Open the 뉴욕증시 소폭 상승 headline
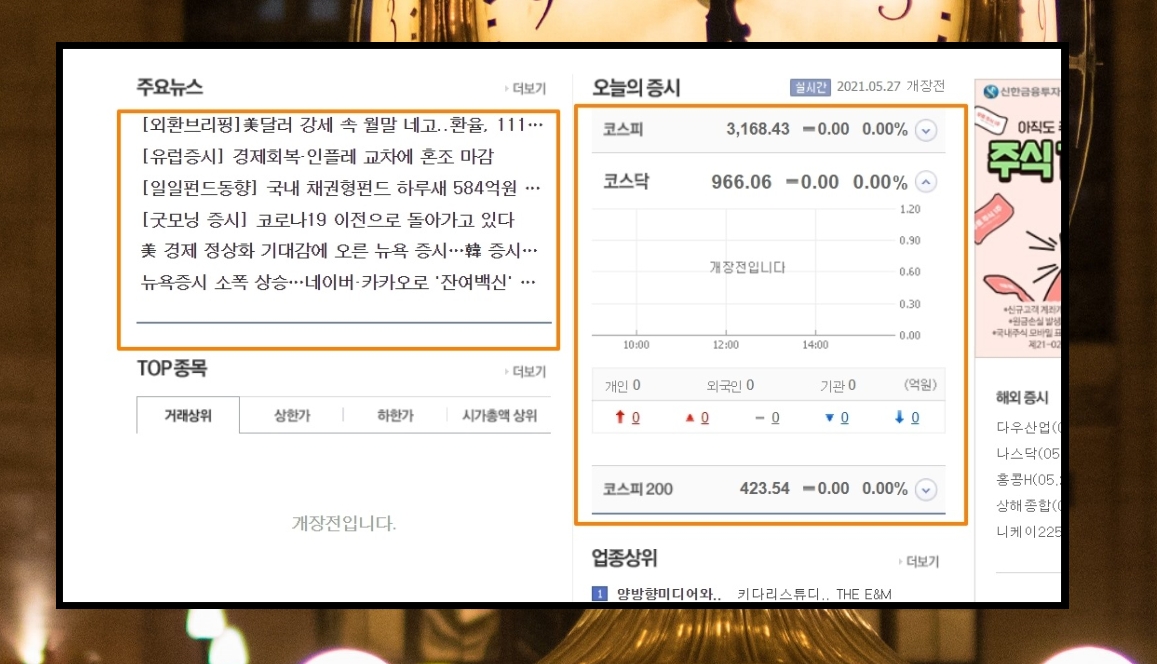1157x664 pixels. coord(338,283)
